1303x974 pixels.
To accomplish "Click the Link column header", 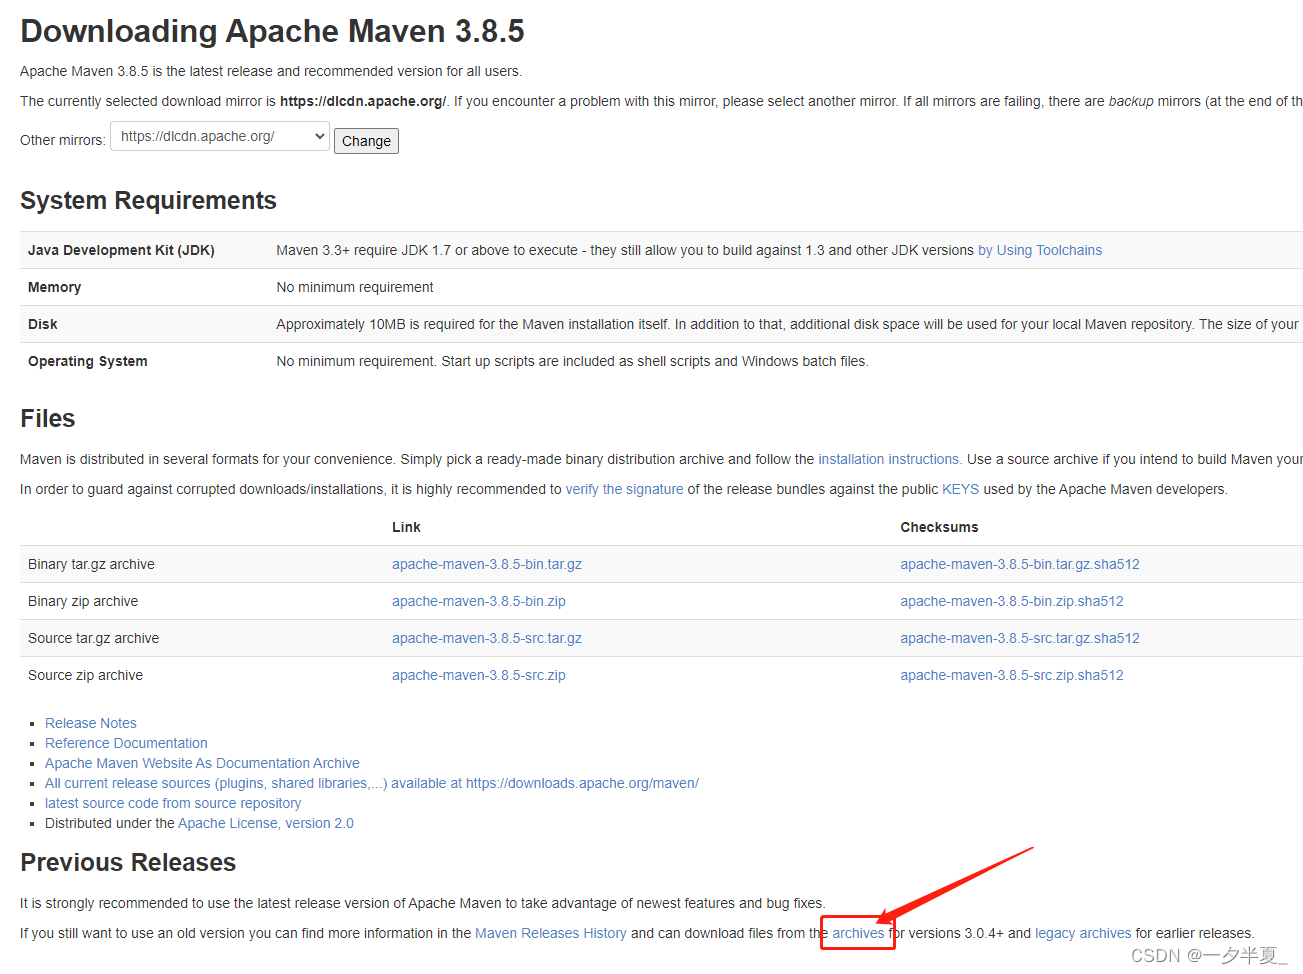I will [x=406, y=527].
